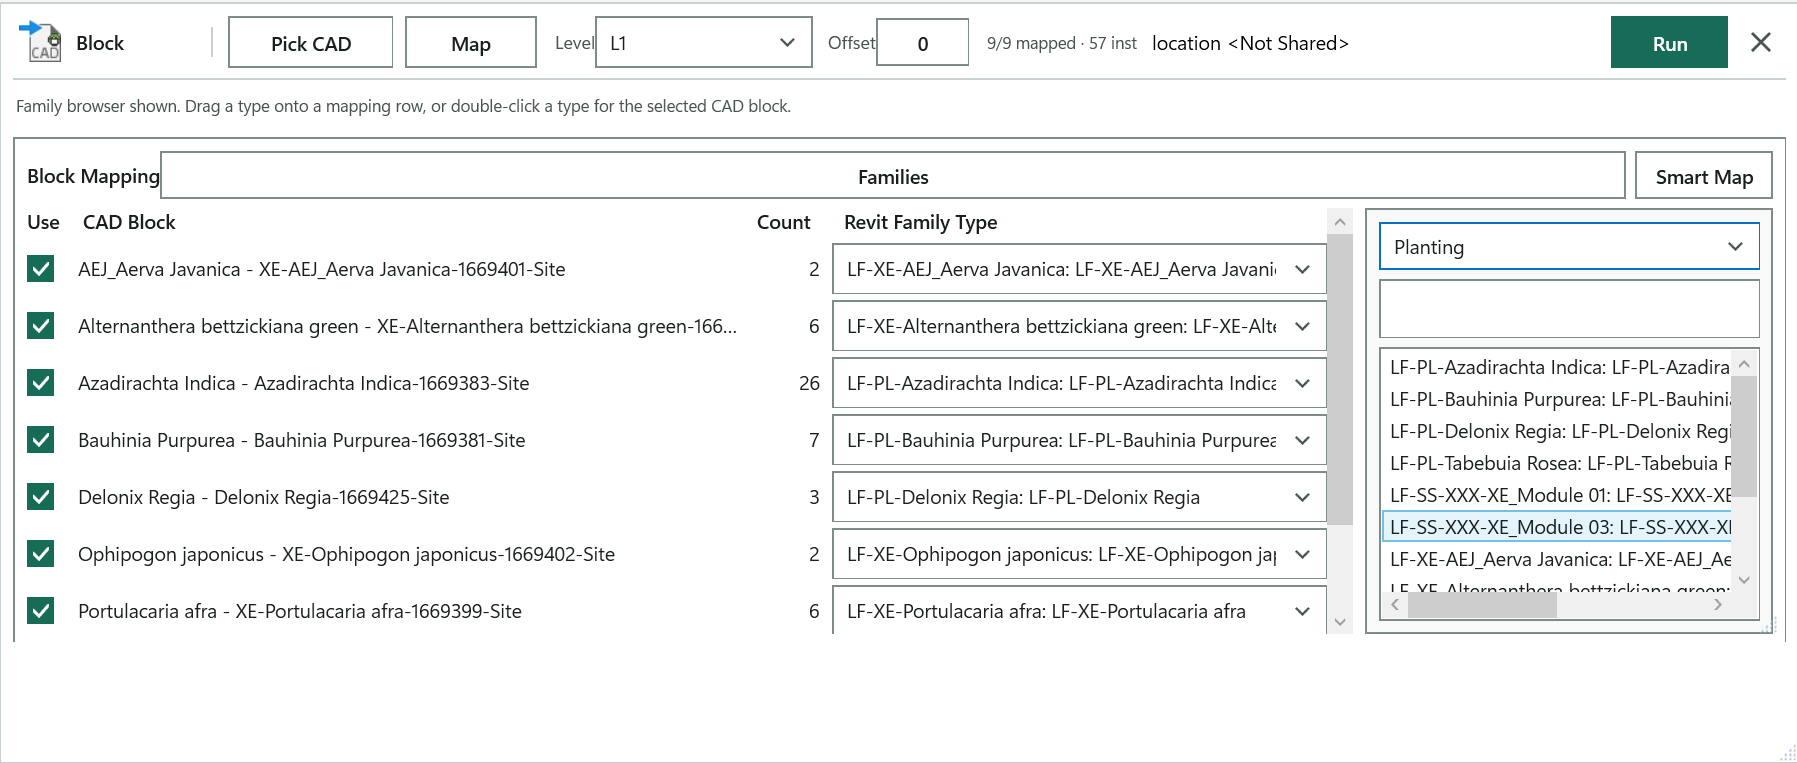Expand family type dropdown for Aerva Javanica row
1797x763 pixels.
[x=1302, y=269]
